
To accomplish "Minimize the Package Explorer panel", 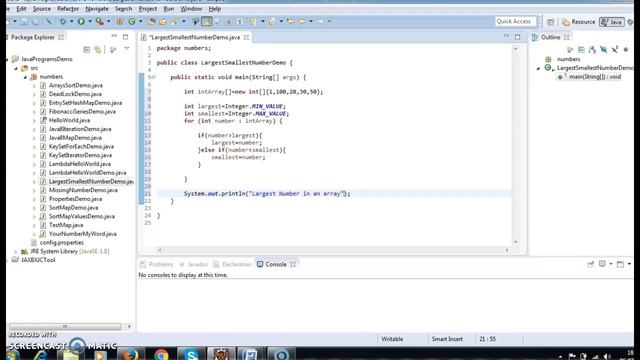I will [x=114, y=36].
